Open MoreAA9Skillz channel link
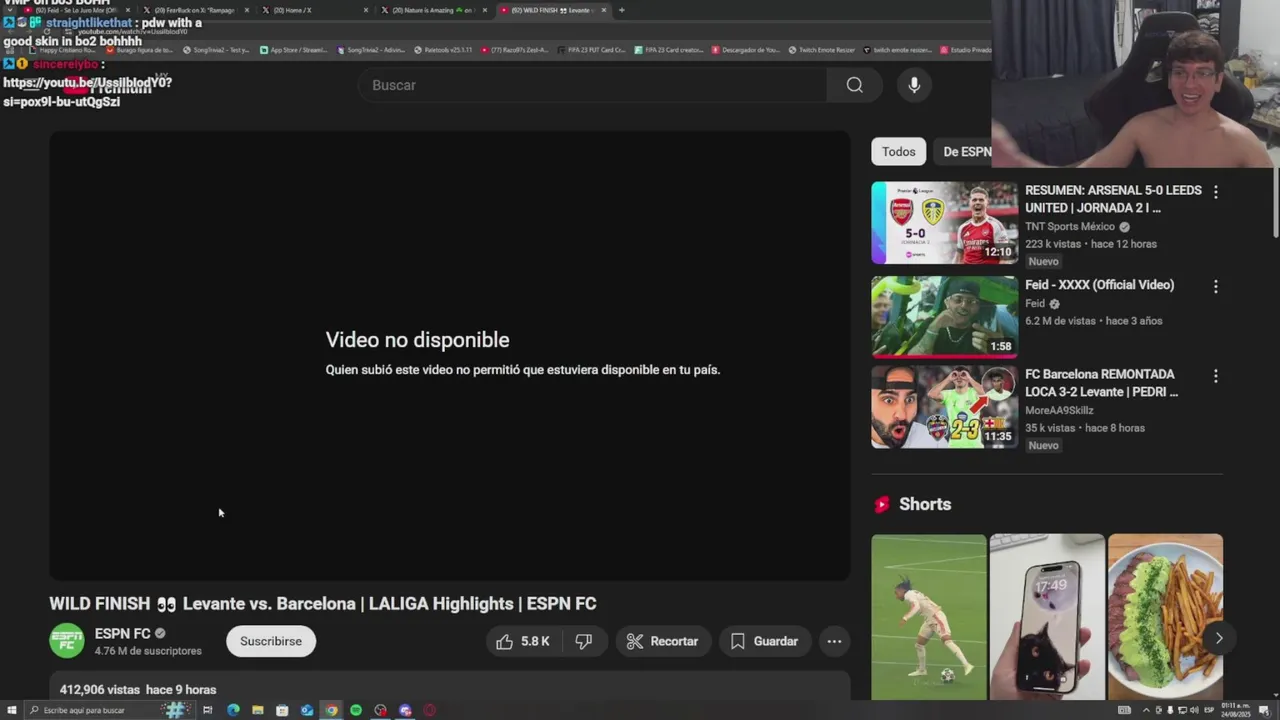This screenshot has width=1280, height=720. click(x=1059, y=410)
